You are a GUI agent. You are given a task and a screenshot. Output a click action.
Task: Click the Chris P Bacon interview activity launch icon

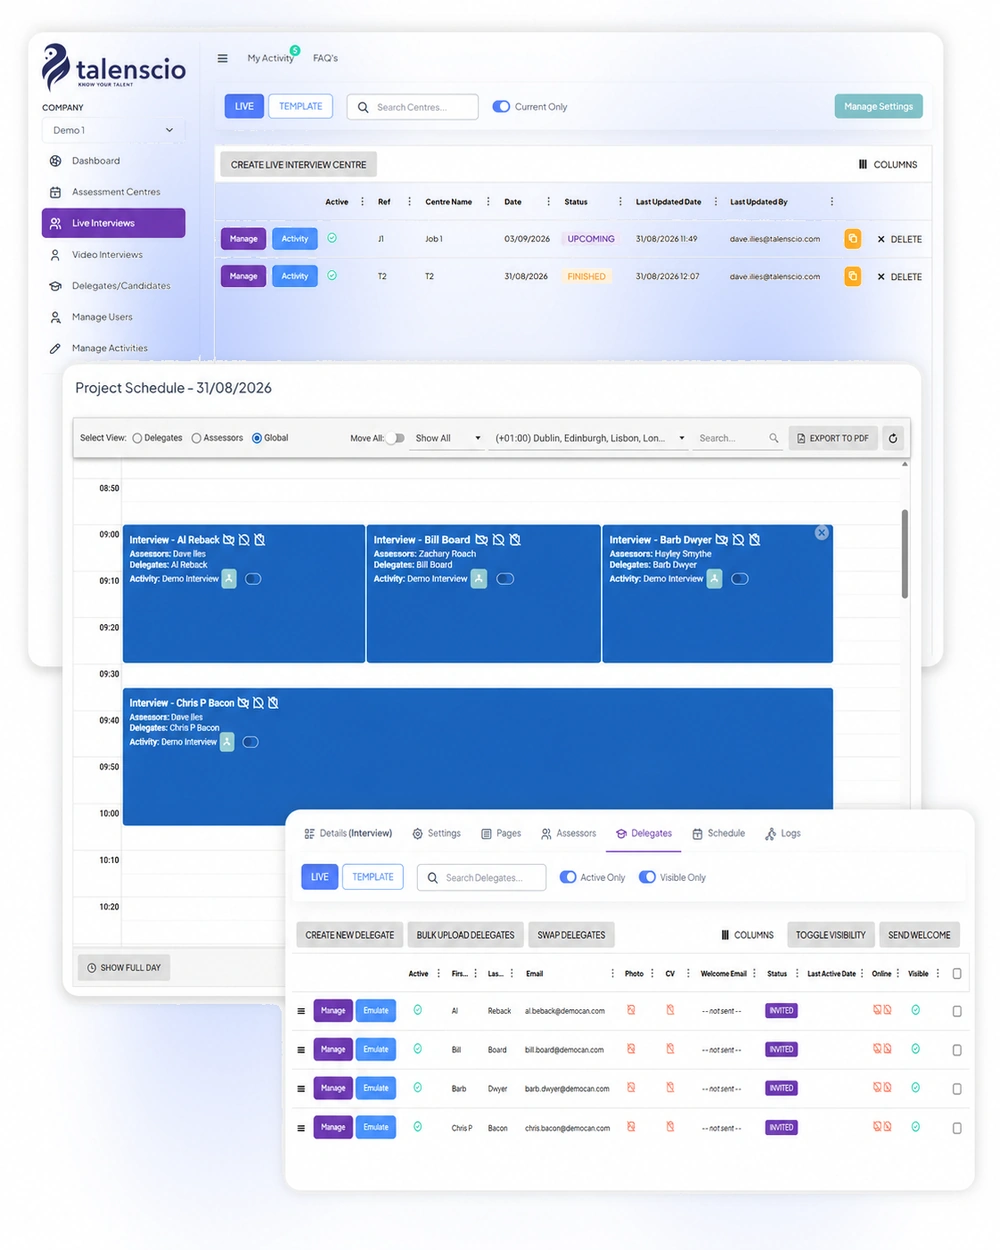coord(228,742)
